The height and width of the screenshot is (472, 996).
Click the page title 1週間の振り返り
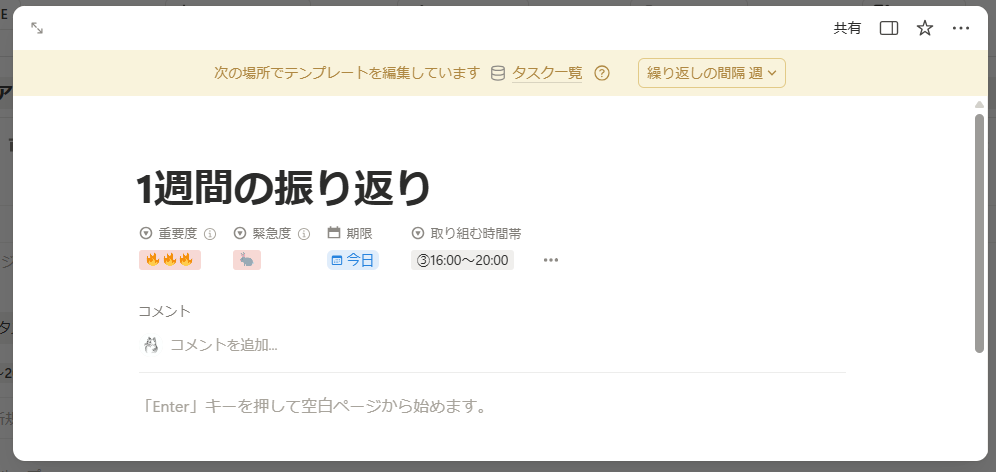pos(285,187)
